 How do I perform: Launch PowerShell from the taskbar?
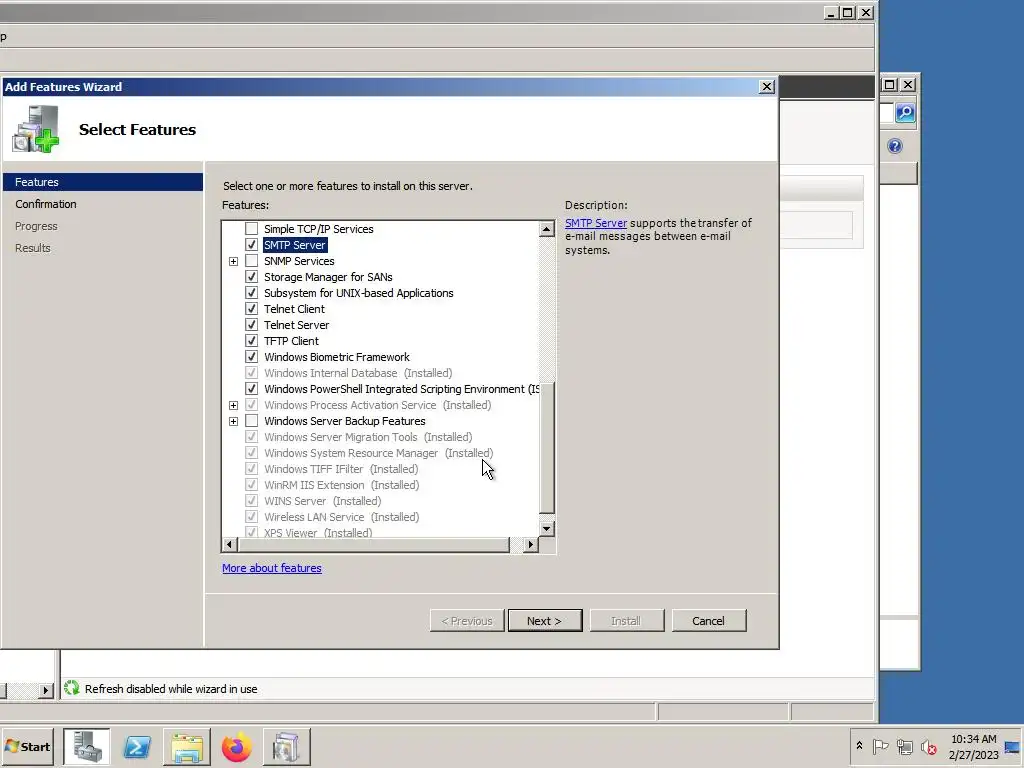pyautogui.click(x=137, y=746)
